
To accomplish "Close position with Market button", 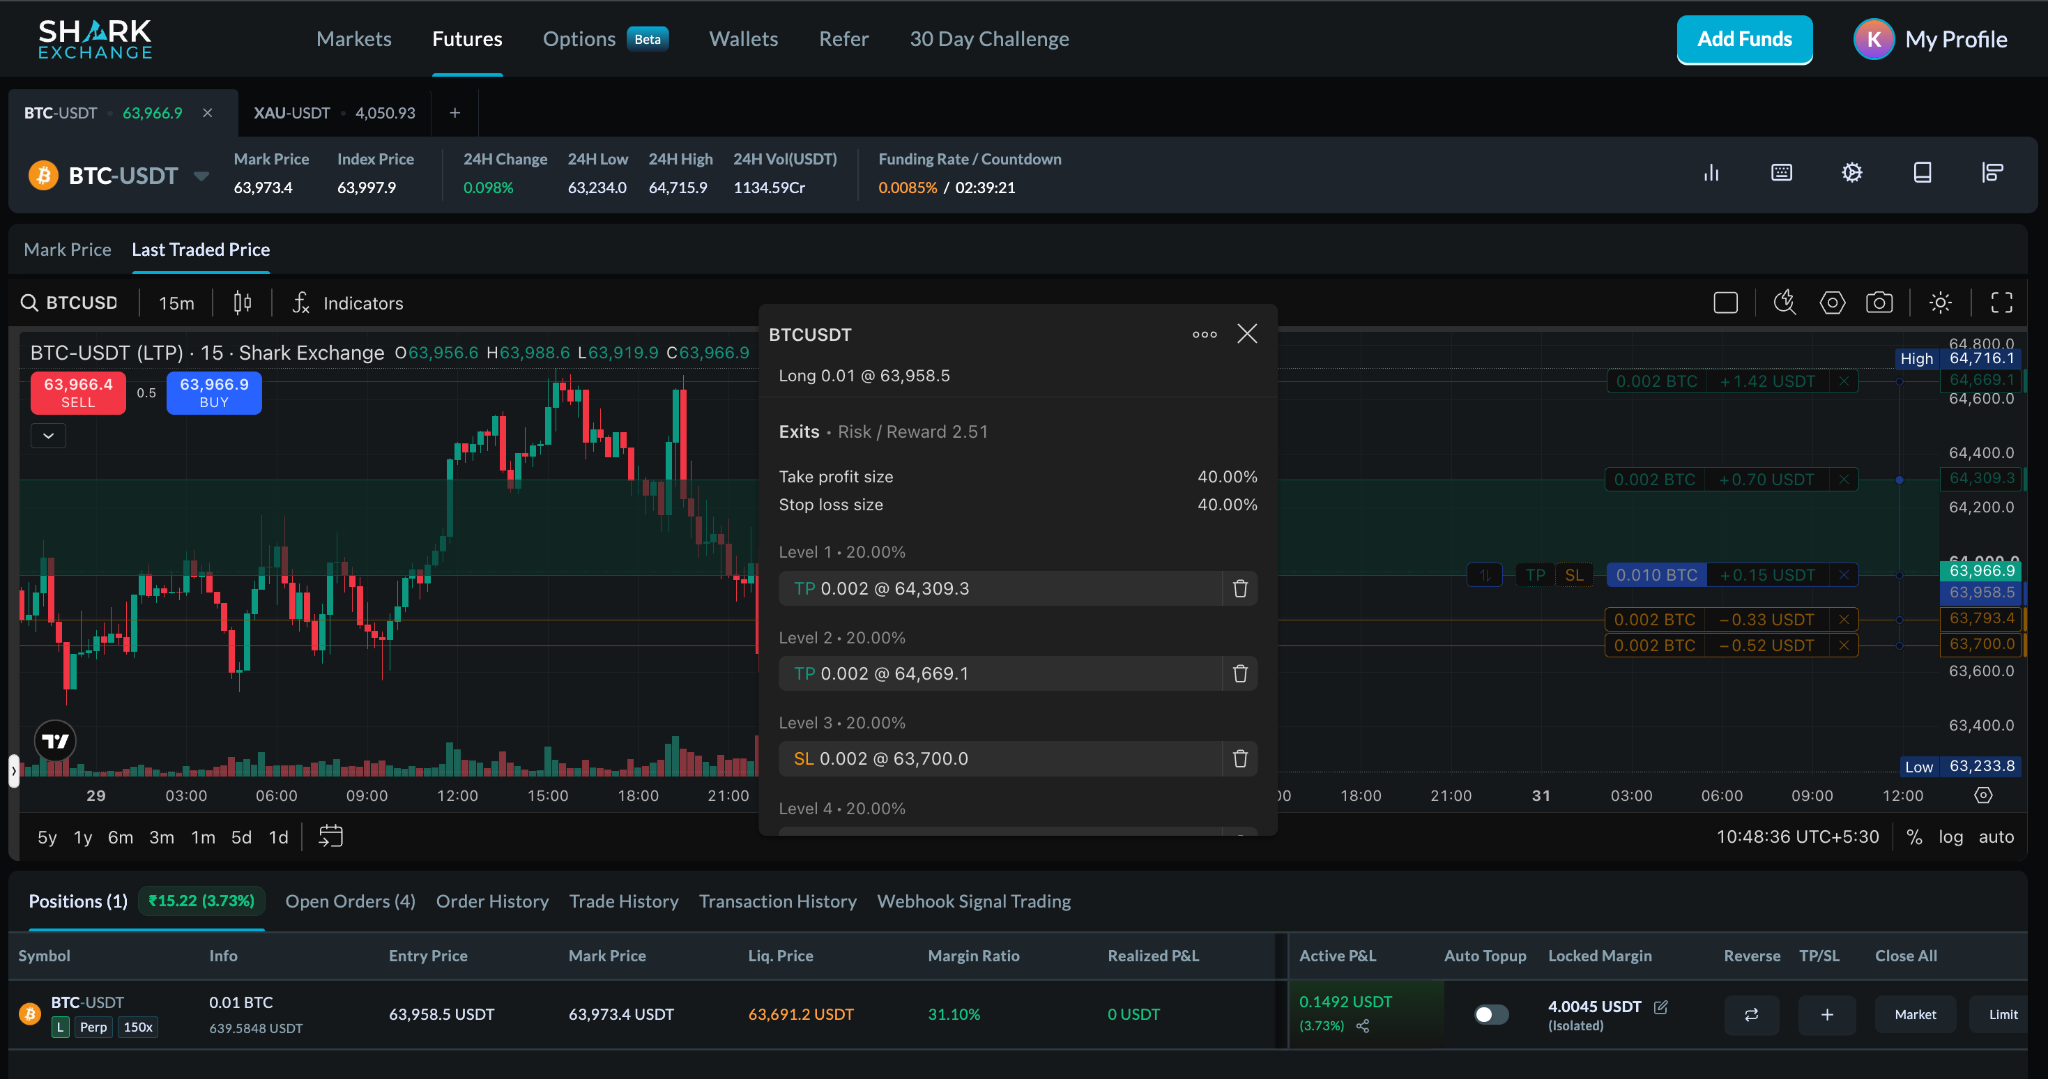I will click(x=1915, y=1014).
